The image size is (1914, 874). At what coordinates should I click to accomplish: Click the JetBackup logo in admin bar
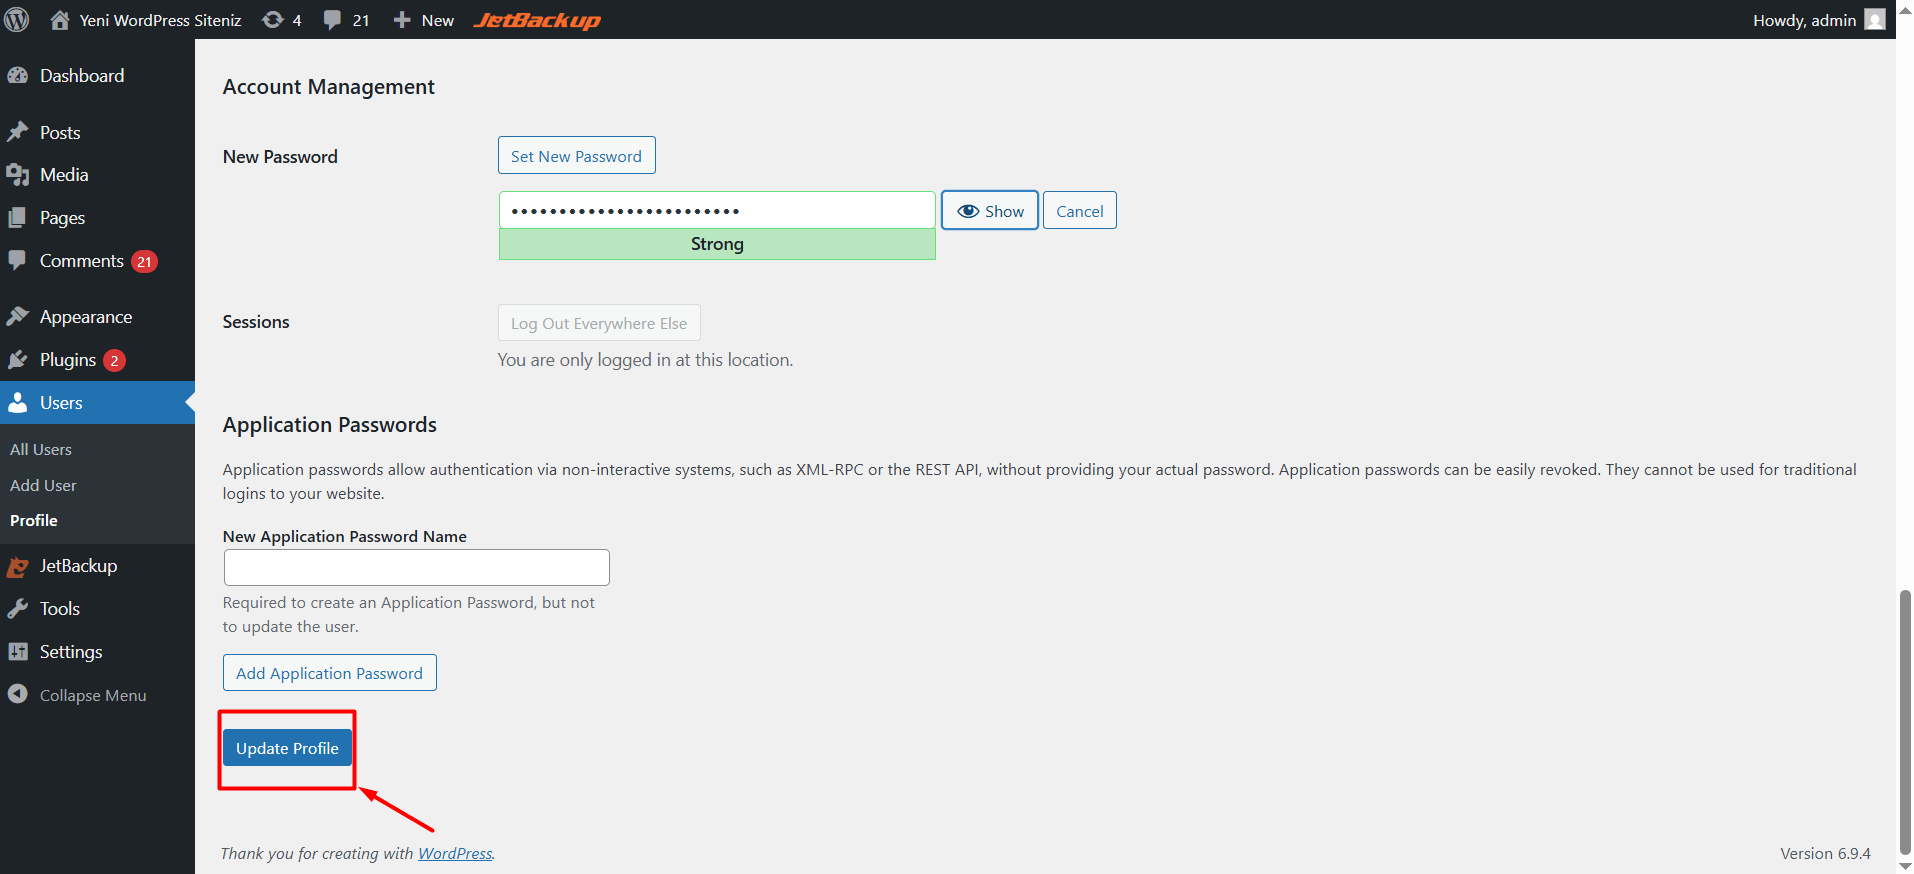(x=537, y=20)
